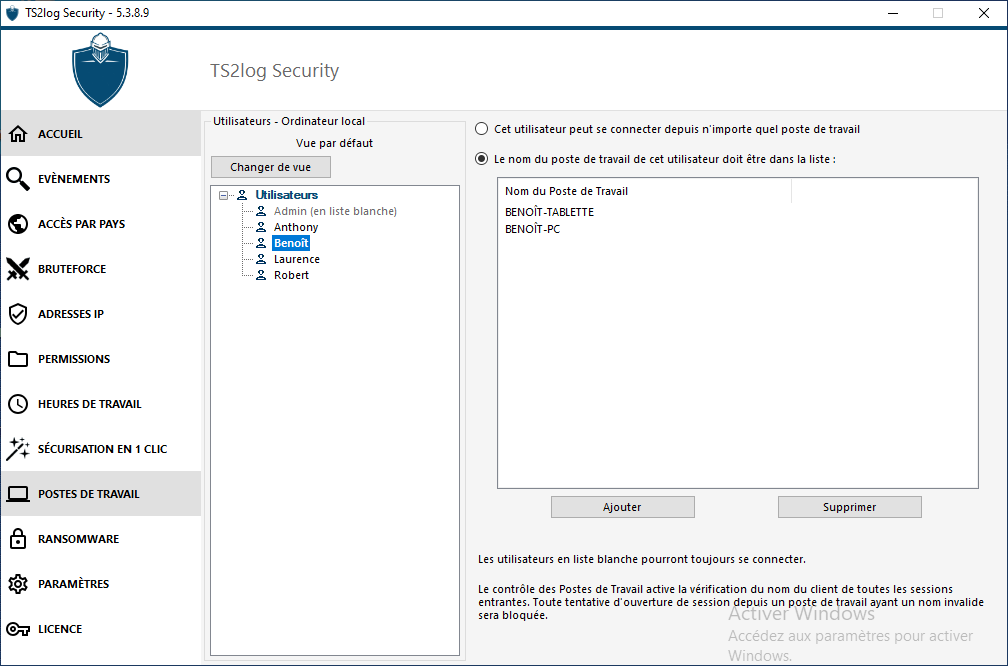Open the POSTES DE TRAVAIL section

pyautogui.click(x=101, y=494)
